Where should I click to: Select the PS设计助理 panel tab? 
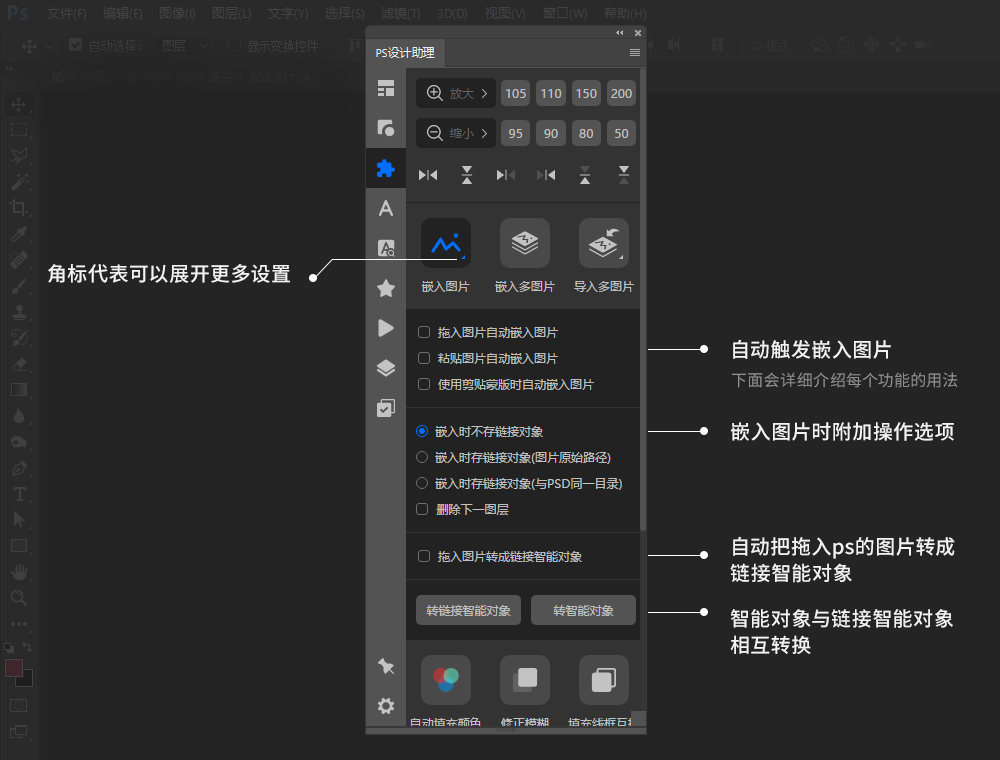[x=405, y=53]
